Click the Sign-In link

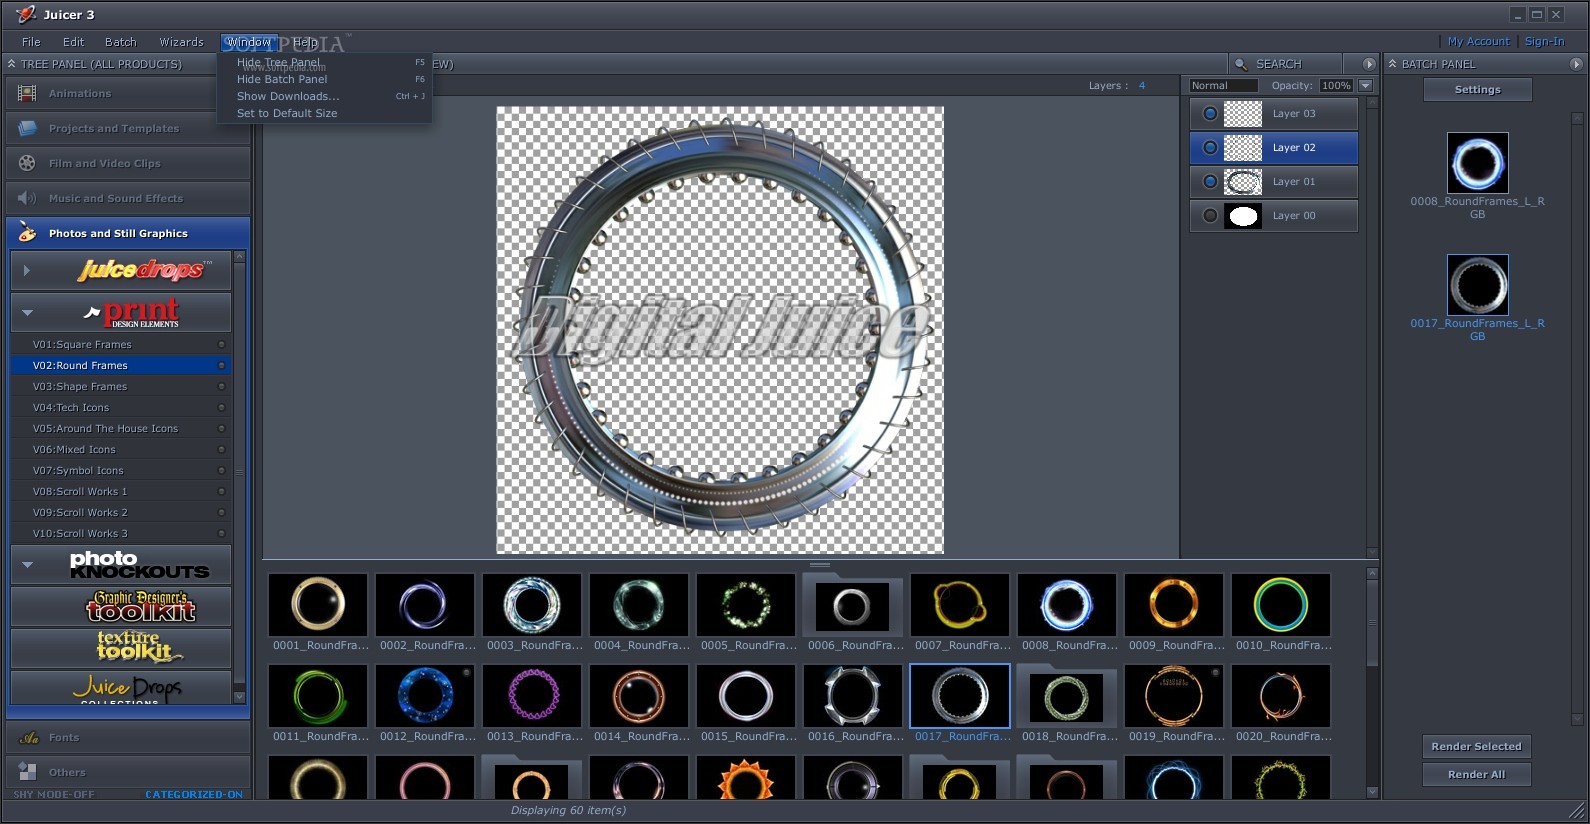1544,42
